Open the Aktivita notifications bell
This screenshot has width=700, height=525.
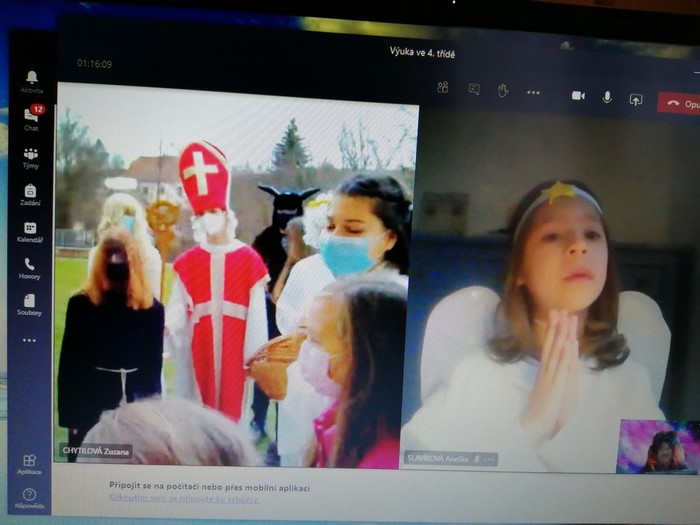tap(31, 80)
